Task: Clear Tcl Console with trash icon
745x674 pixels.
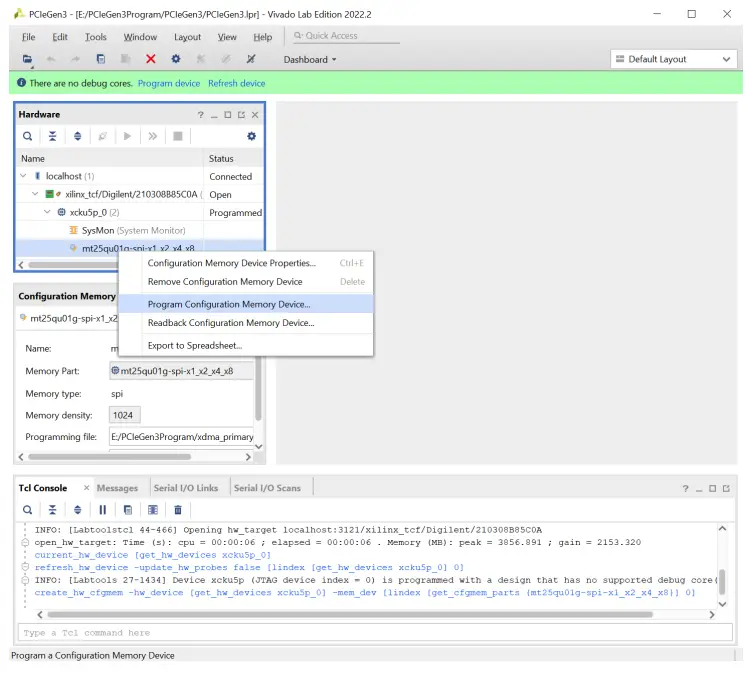Action: [178, 510]
